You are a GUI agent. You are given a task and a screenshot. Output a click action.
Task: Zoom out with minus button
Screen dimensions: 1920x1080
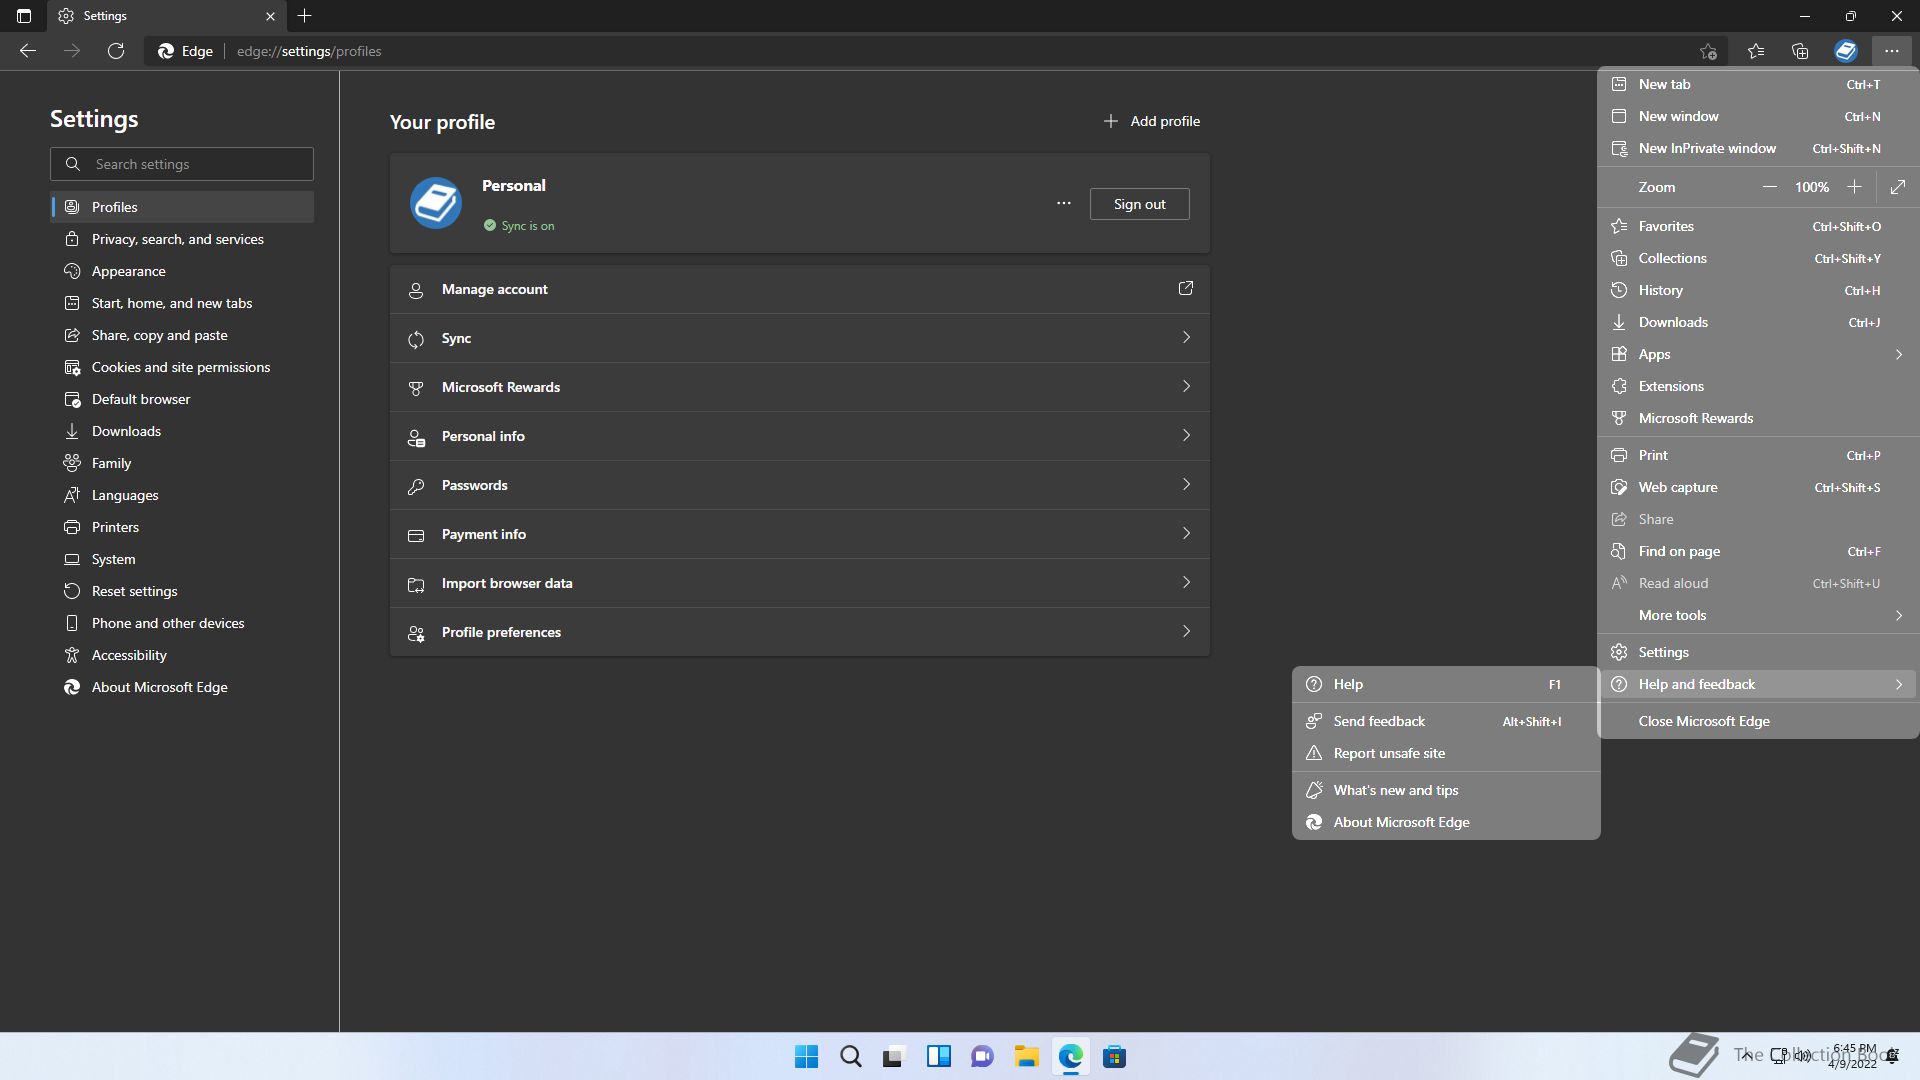click(1769, 187)
